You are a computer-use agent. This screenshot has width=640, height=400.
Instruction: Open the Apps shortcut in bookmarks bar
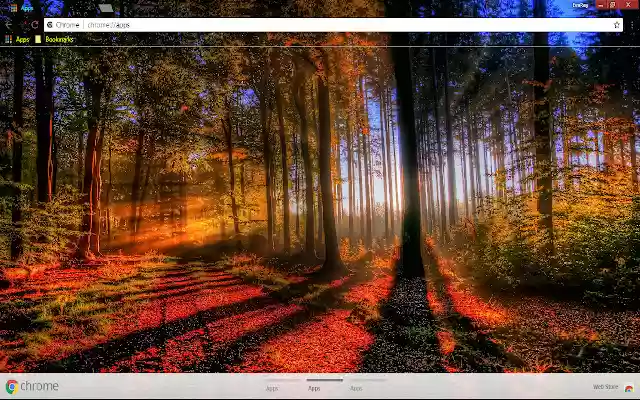tap(18, 39)
